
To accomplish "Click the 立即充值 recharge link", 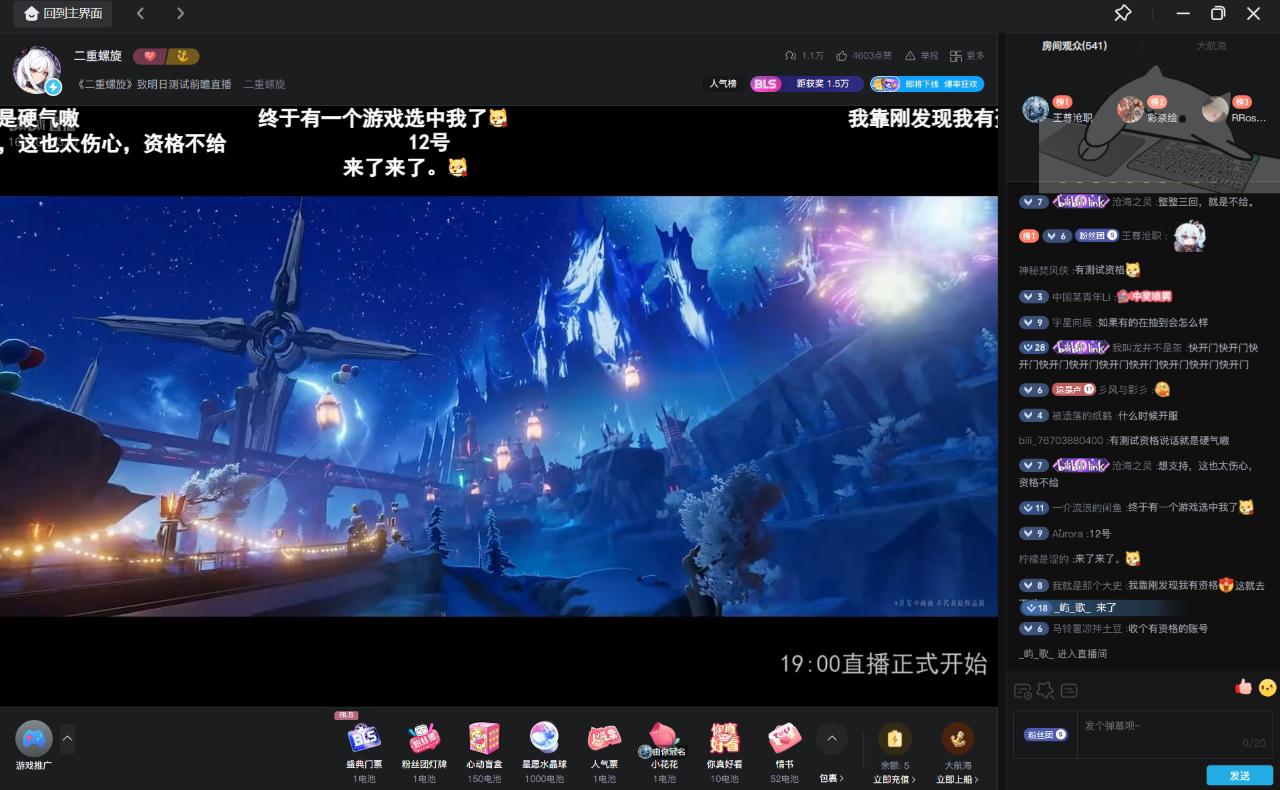I will coord(894,779).
